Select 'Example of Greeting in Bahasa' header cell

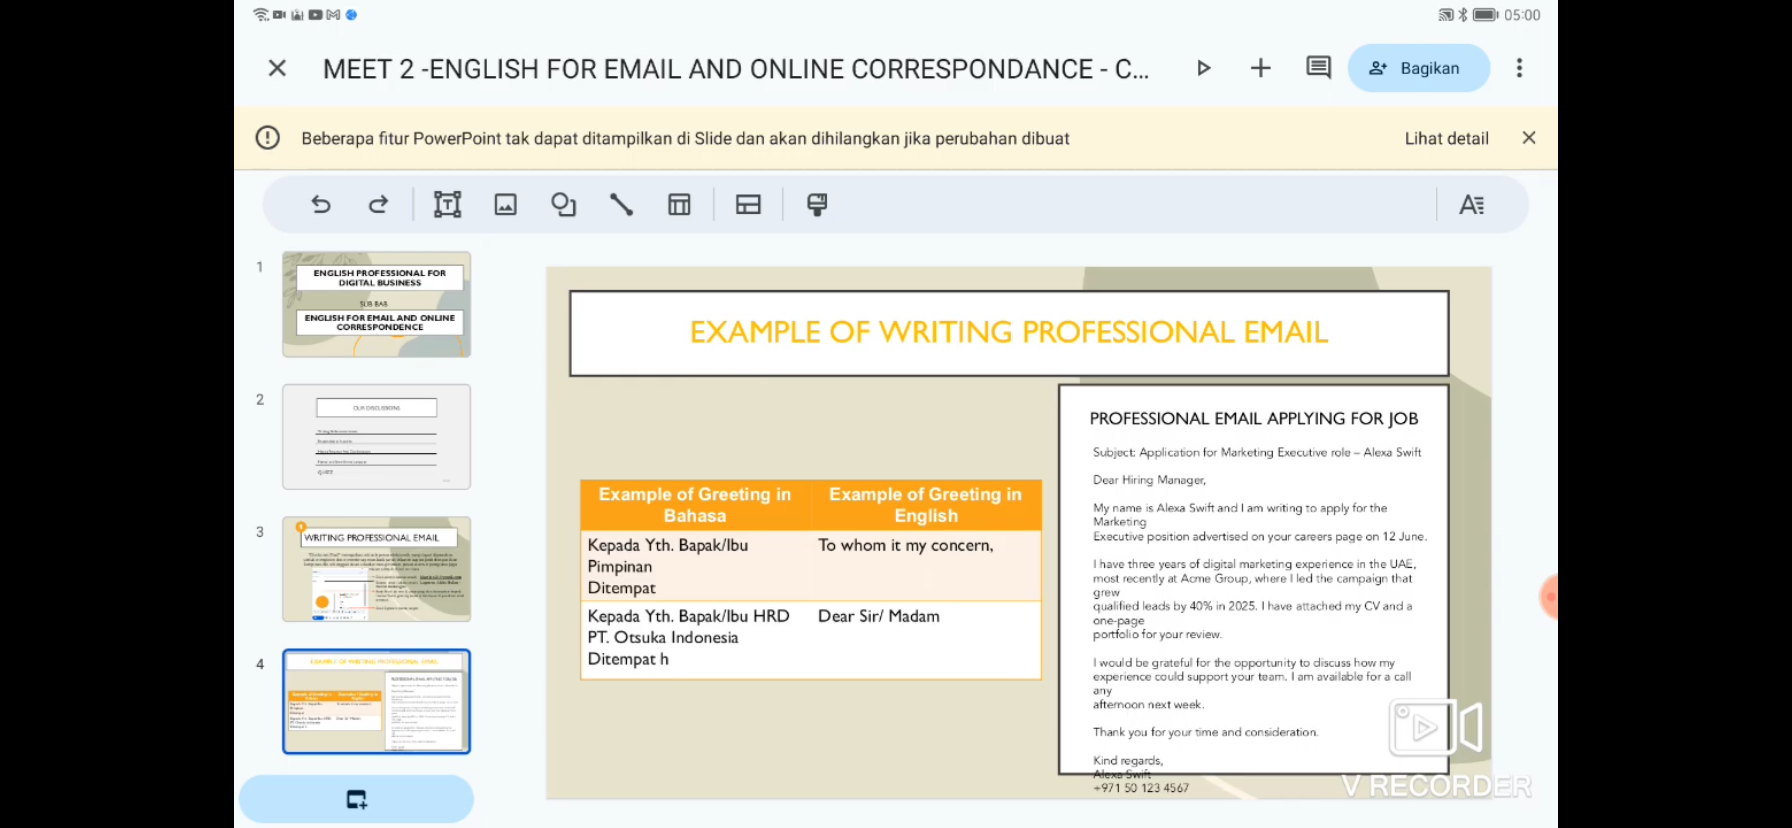(695, 505)
